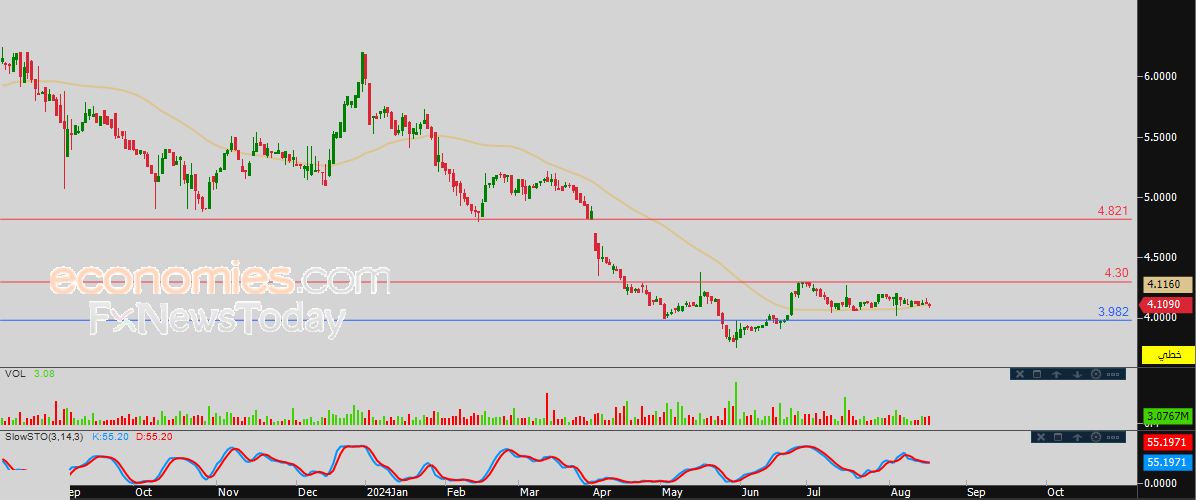
Task: Move the VOL panel down
Action: pos(1077,374)
